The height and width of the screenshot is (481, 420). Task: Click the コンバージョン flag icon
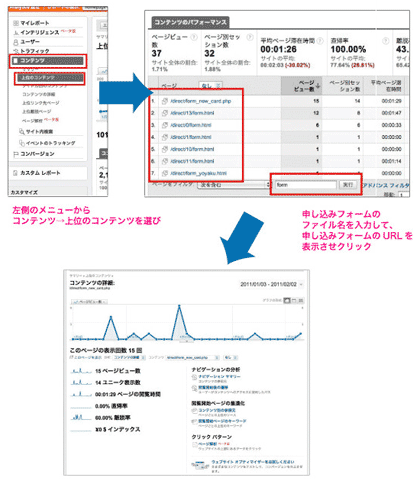pyautogui.click(x=16, y=154)
